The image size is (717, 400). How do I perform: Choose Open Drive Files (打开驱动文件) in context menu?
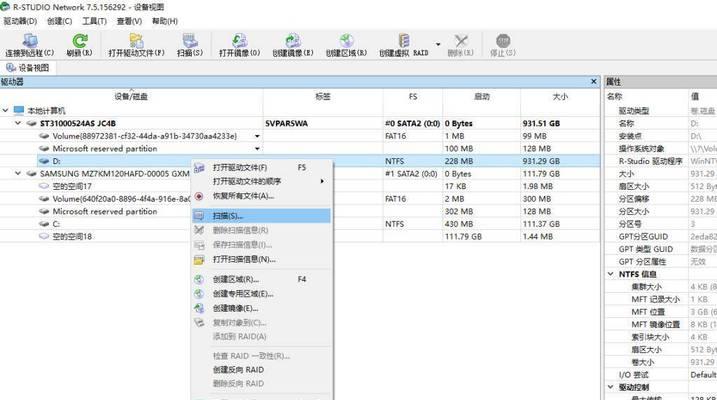[261, 168]
